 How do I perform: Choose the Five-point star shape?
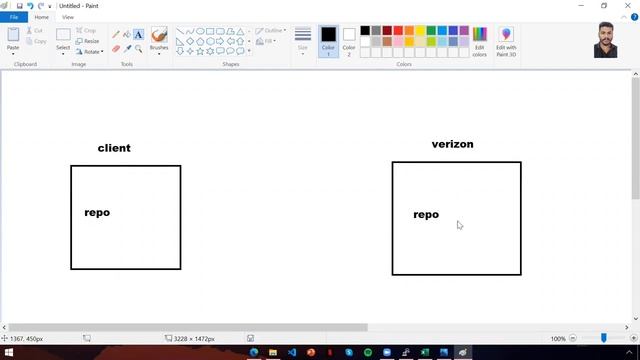click(200, 51)
